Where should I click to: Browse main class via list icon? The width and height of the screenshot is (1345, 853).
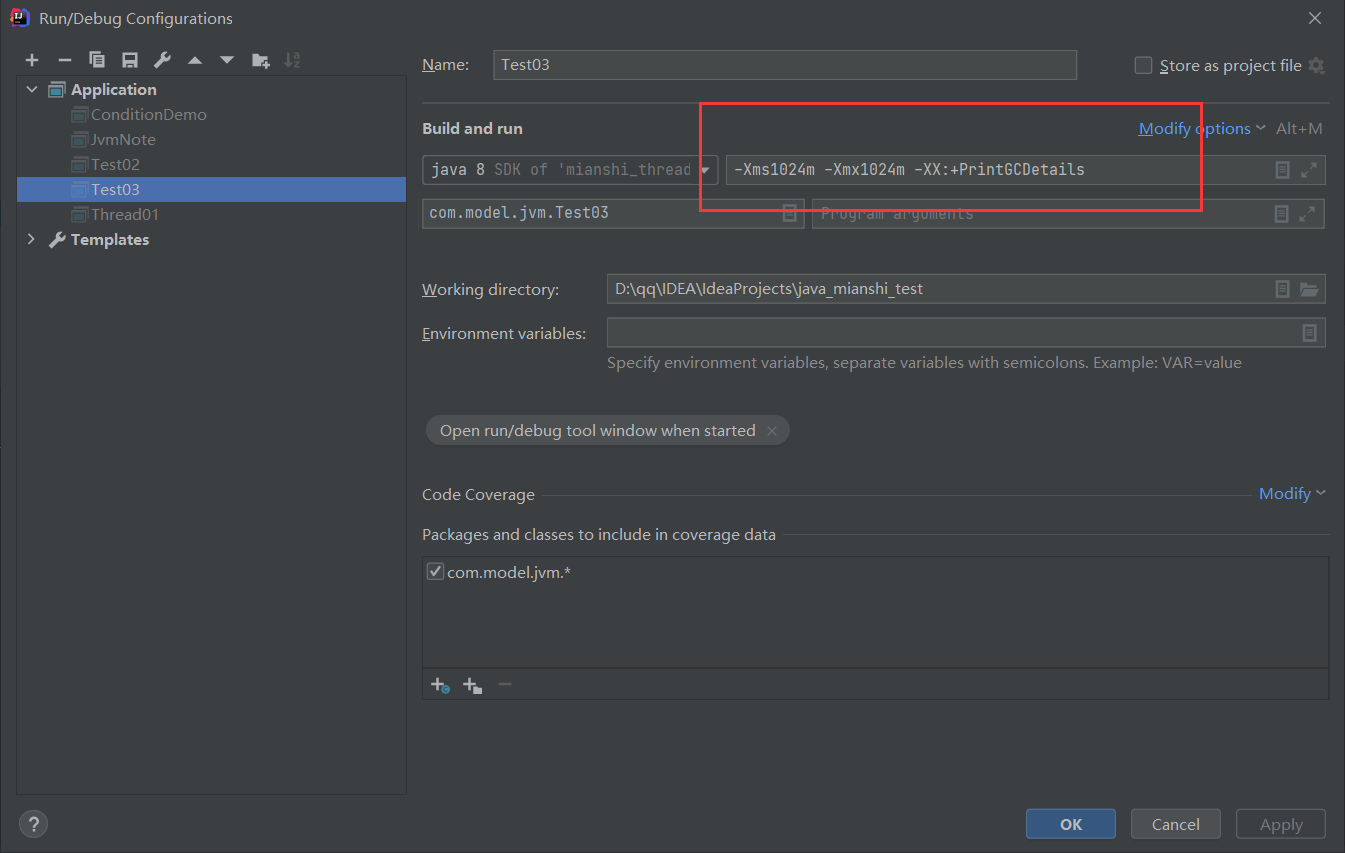[789, 213]
